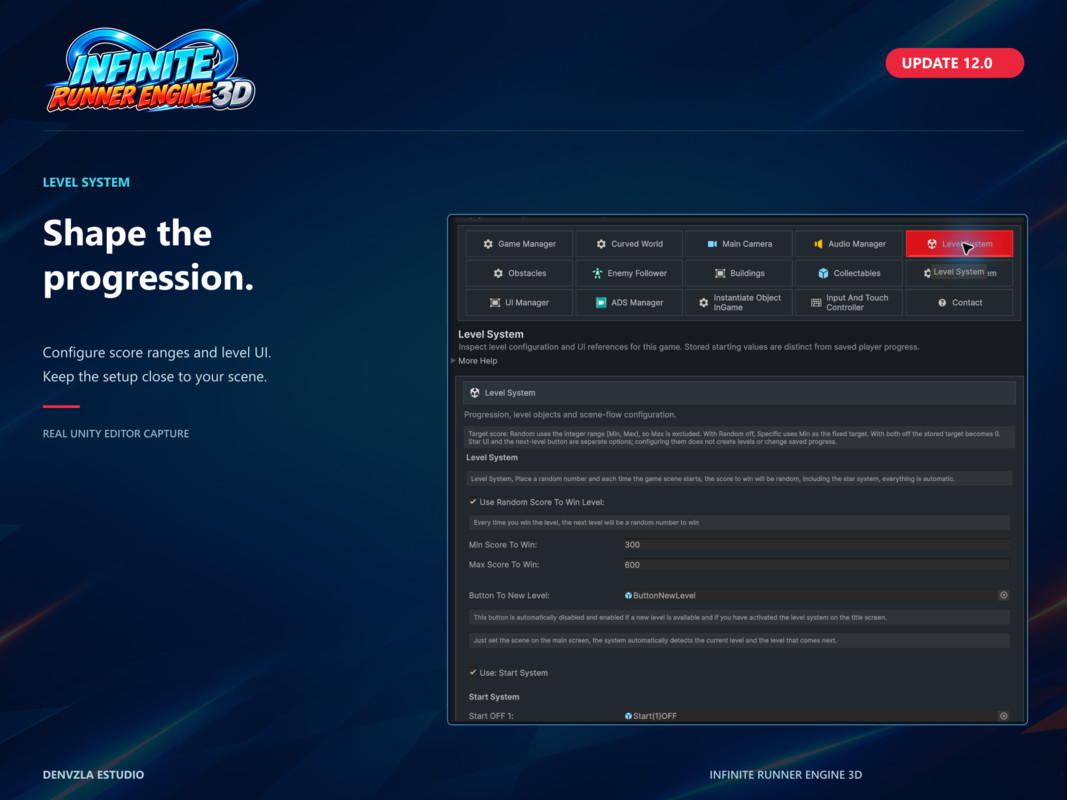Select the Main Camera tab
The image size is (1067, 800).
(739, 244)
